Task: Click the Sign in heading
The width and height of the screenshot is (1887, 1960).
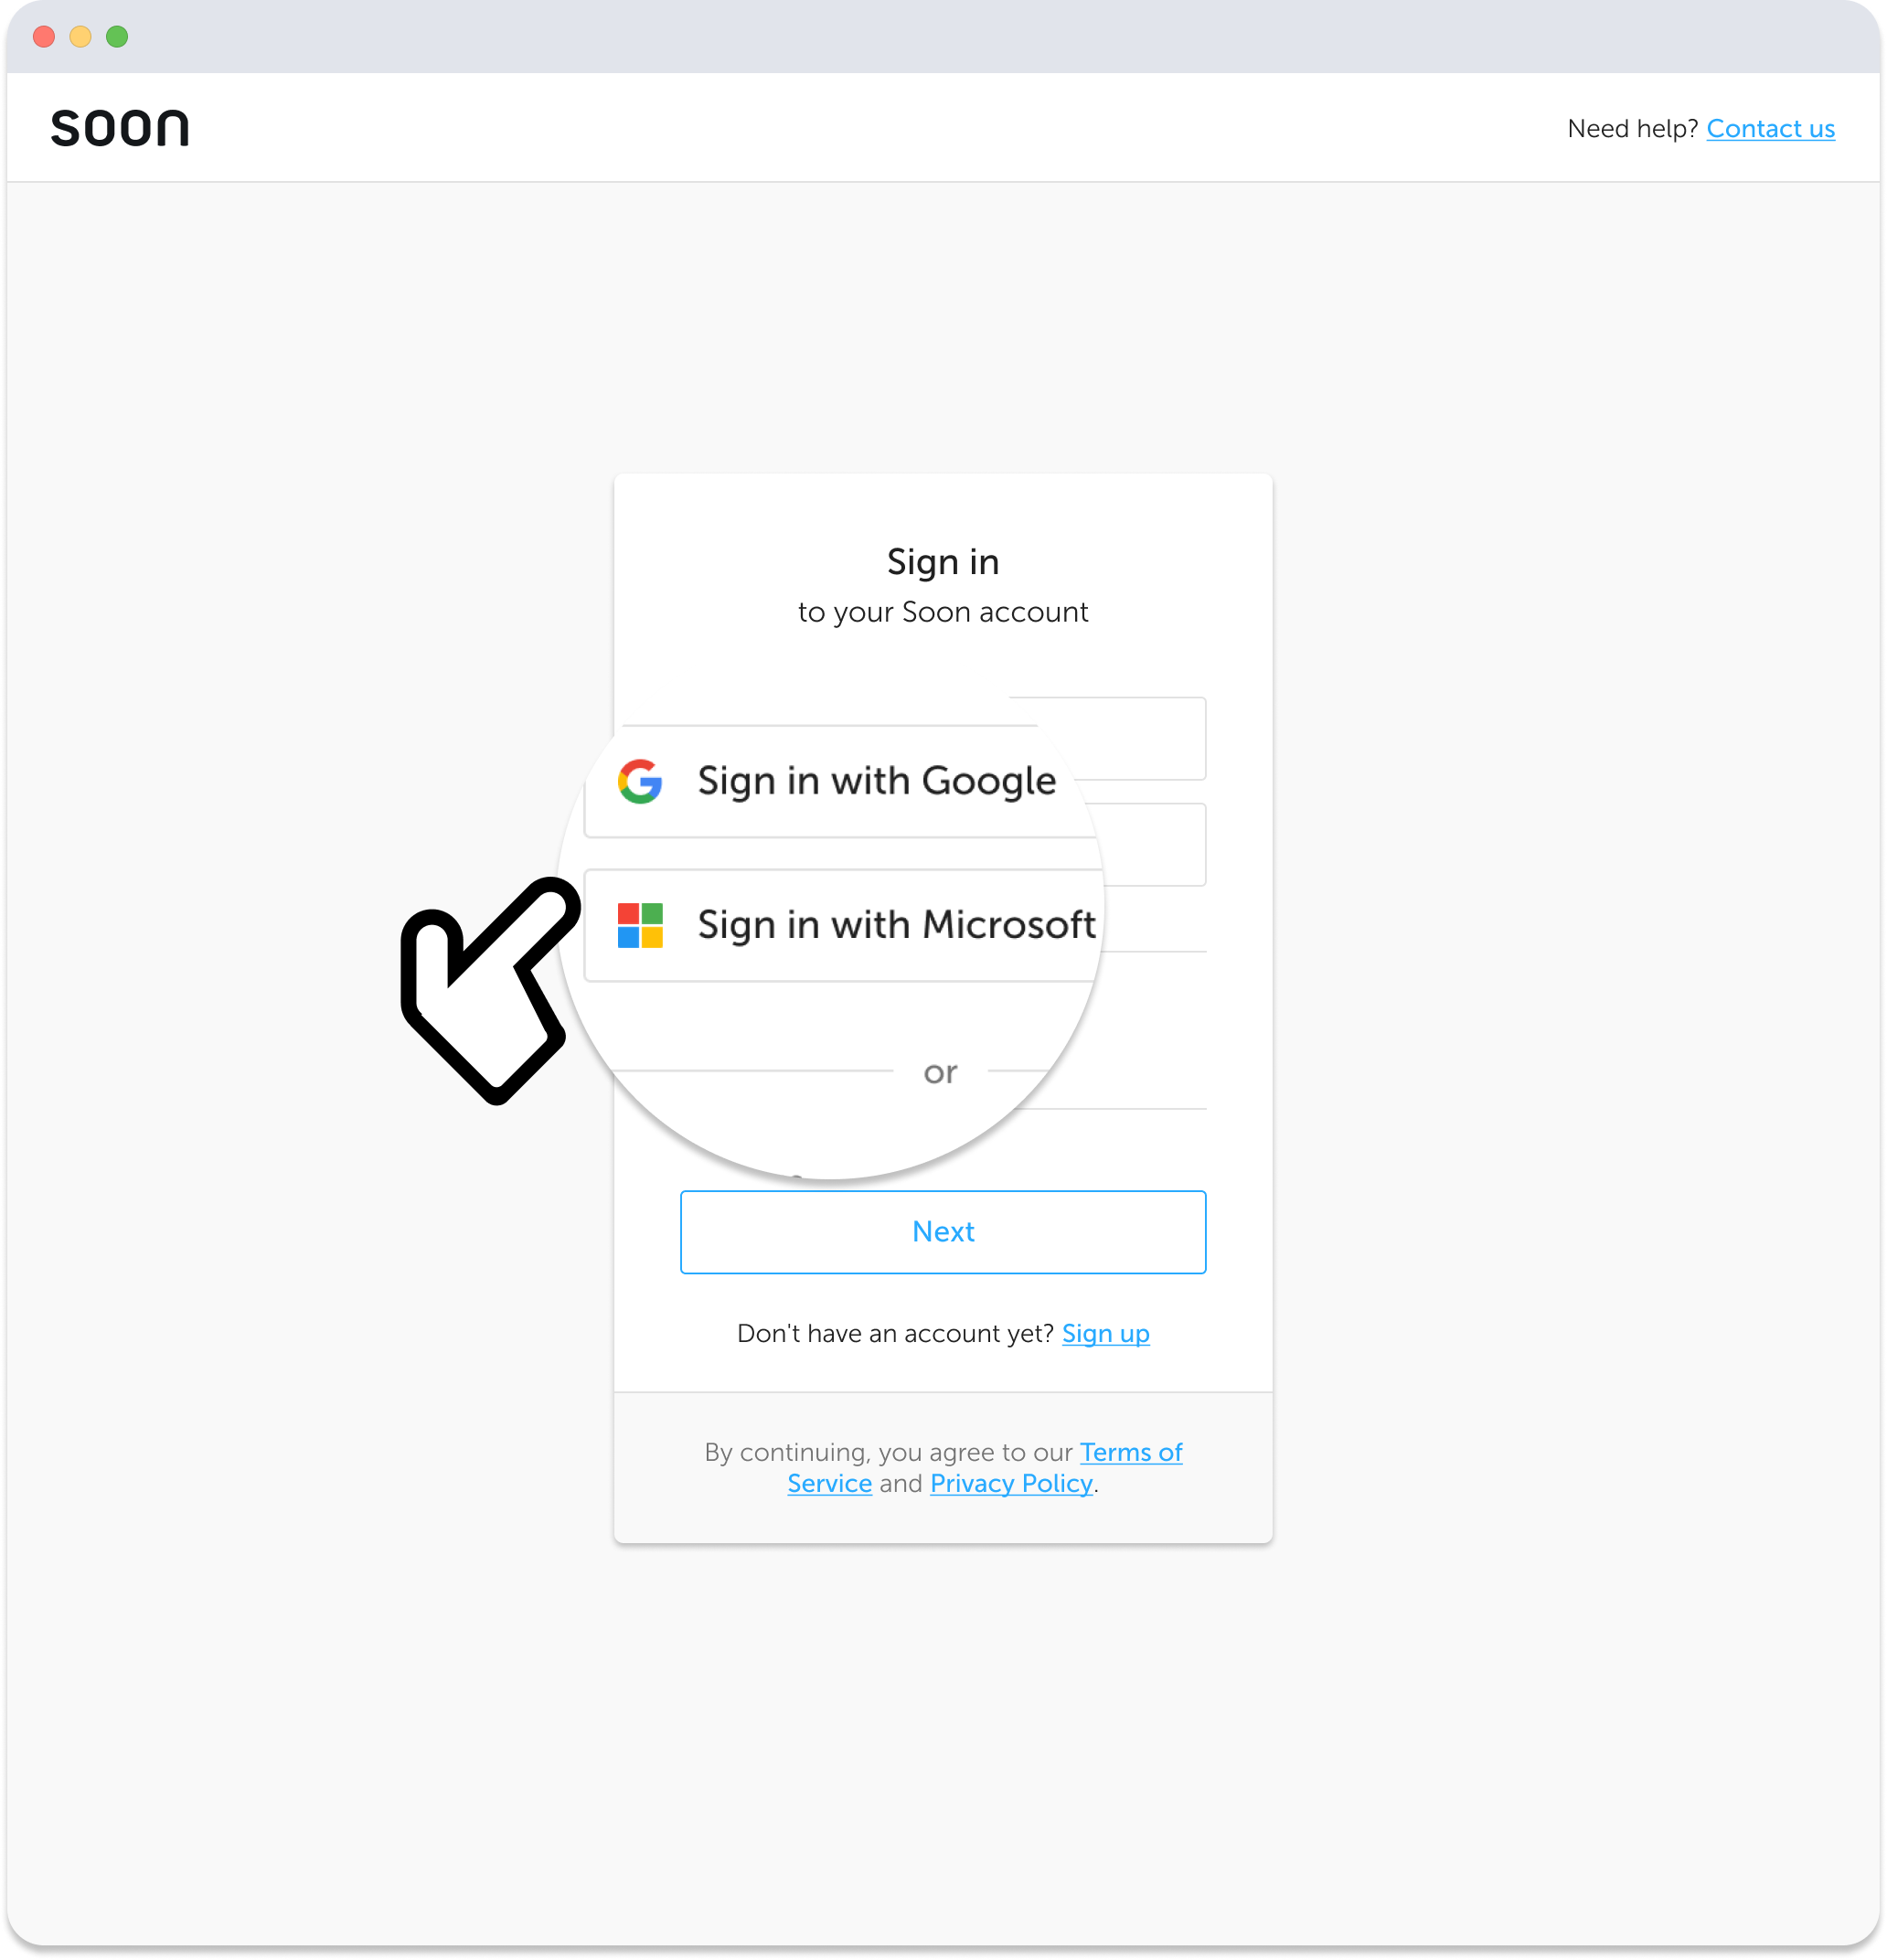Action: (943, 562)
